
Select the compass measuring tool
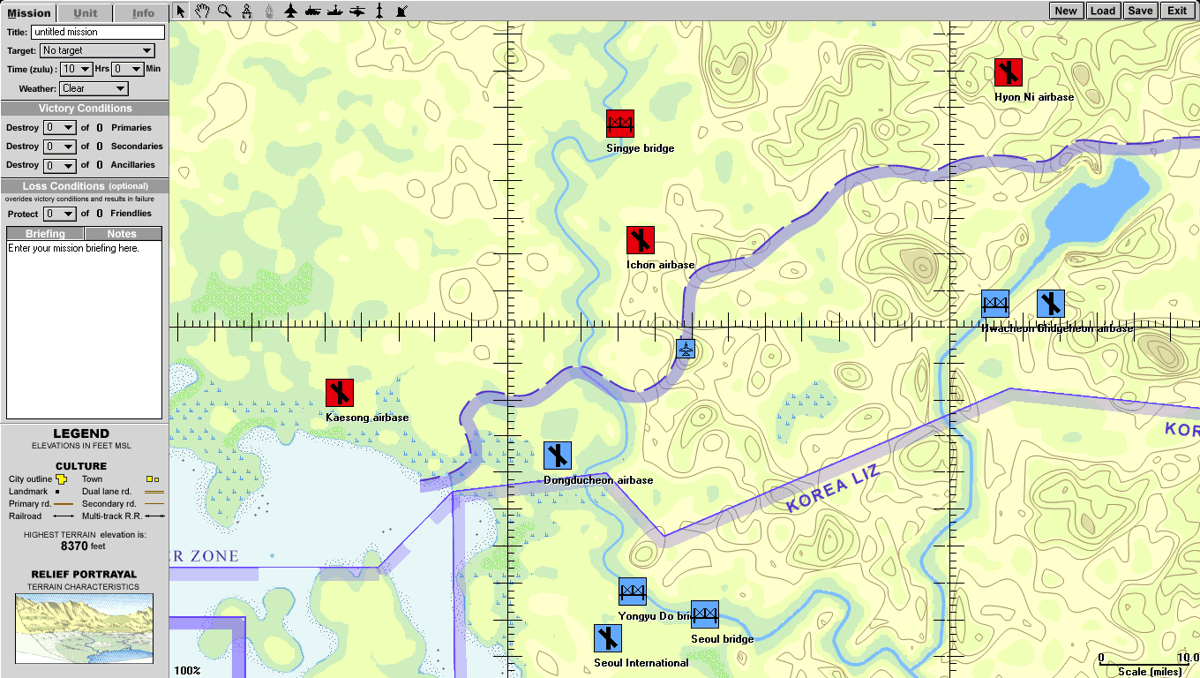click(x=246, y=11)
